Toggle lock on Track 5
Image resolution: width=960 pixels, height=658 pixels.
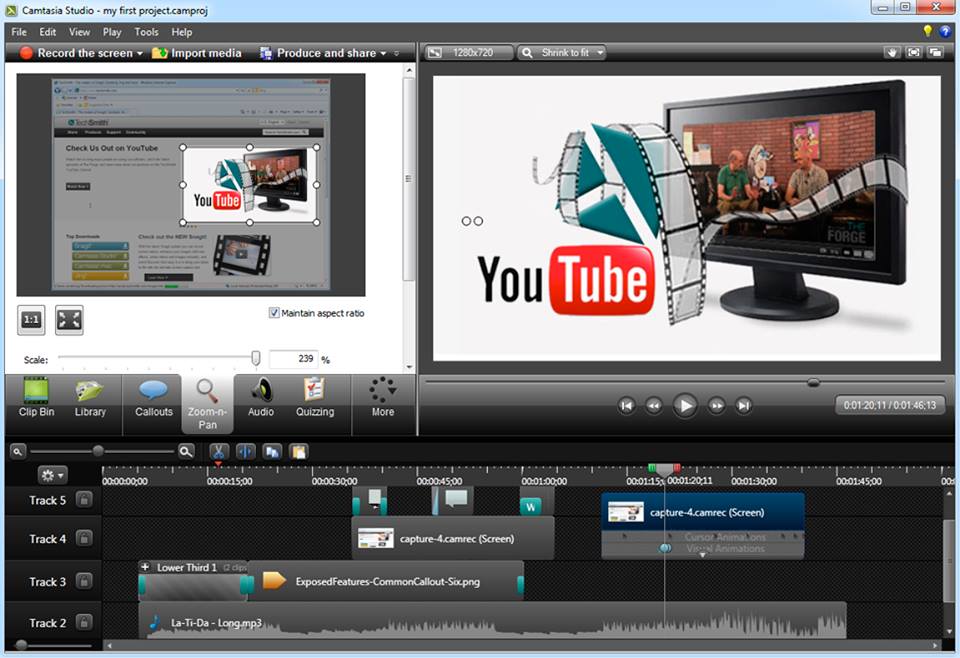coord(85,500)
